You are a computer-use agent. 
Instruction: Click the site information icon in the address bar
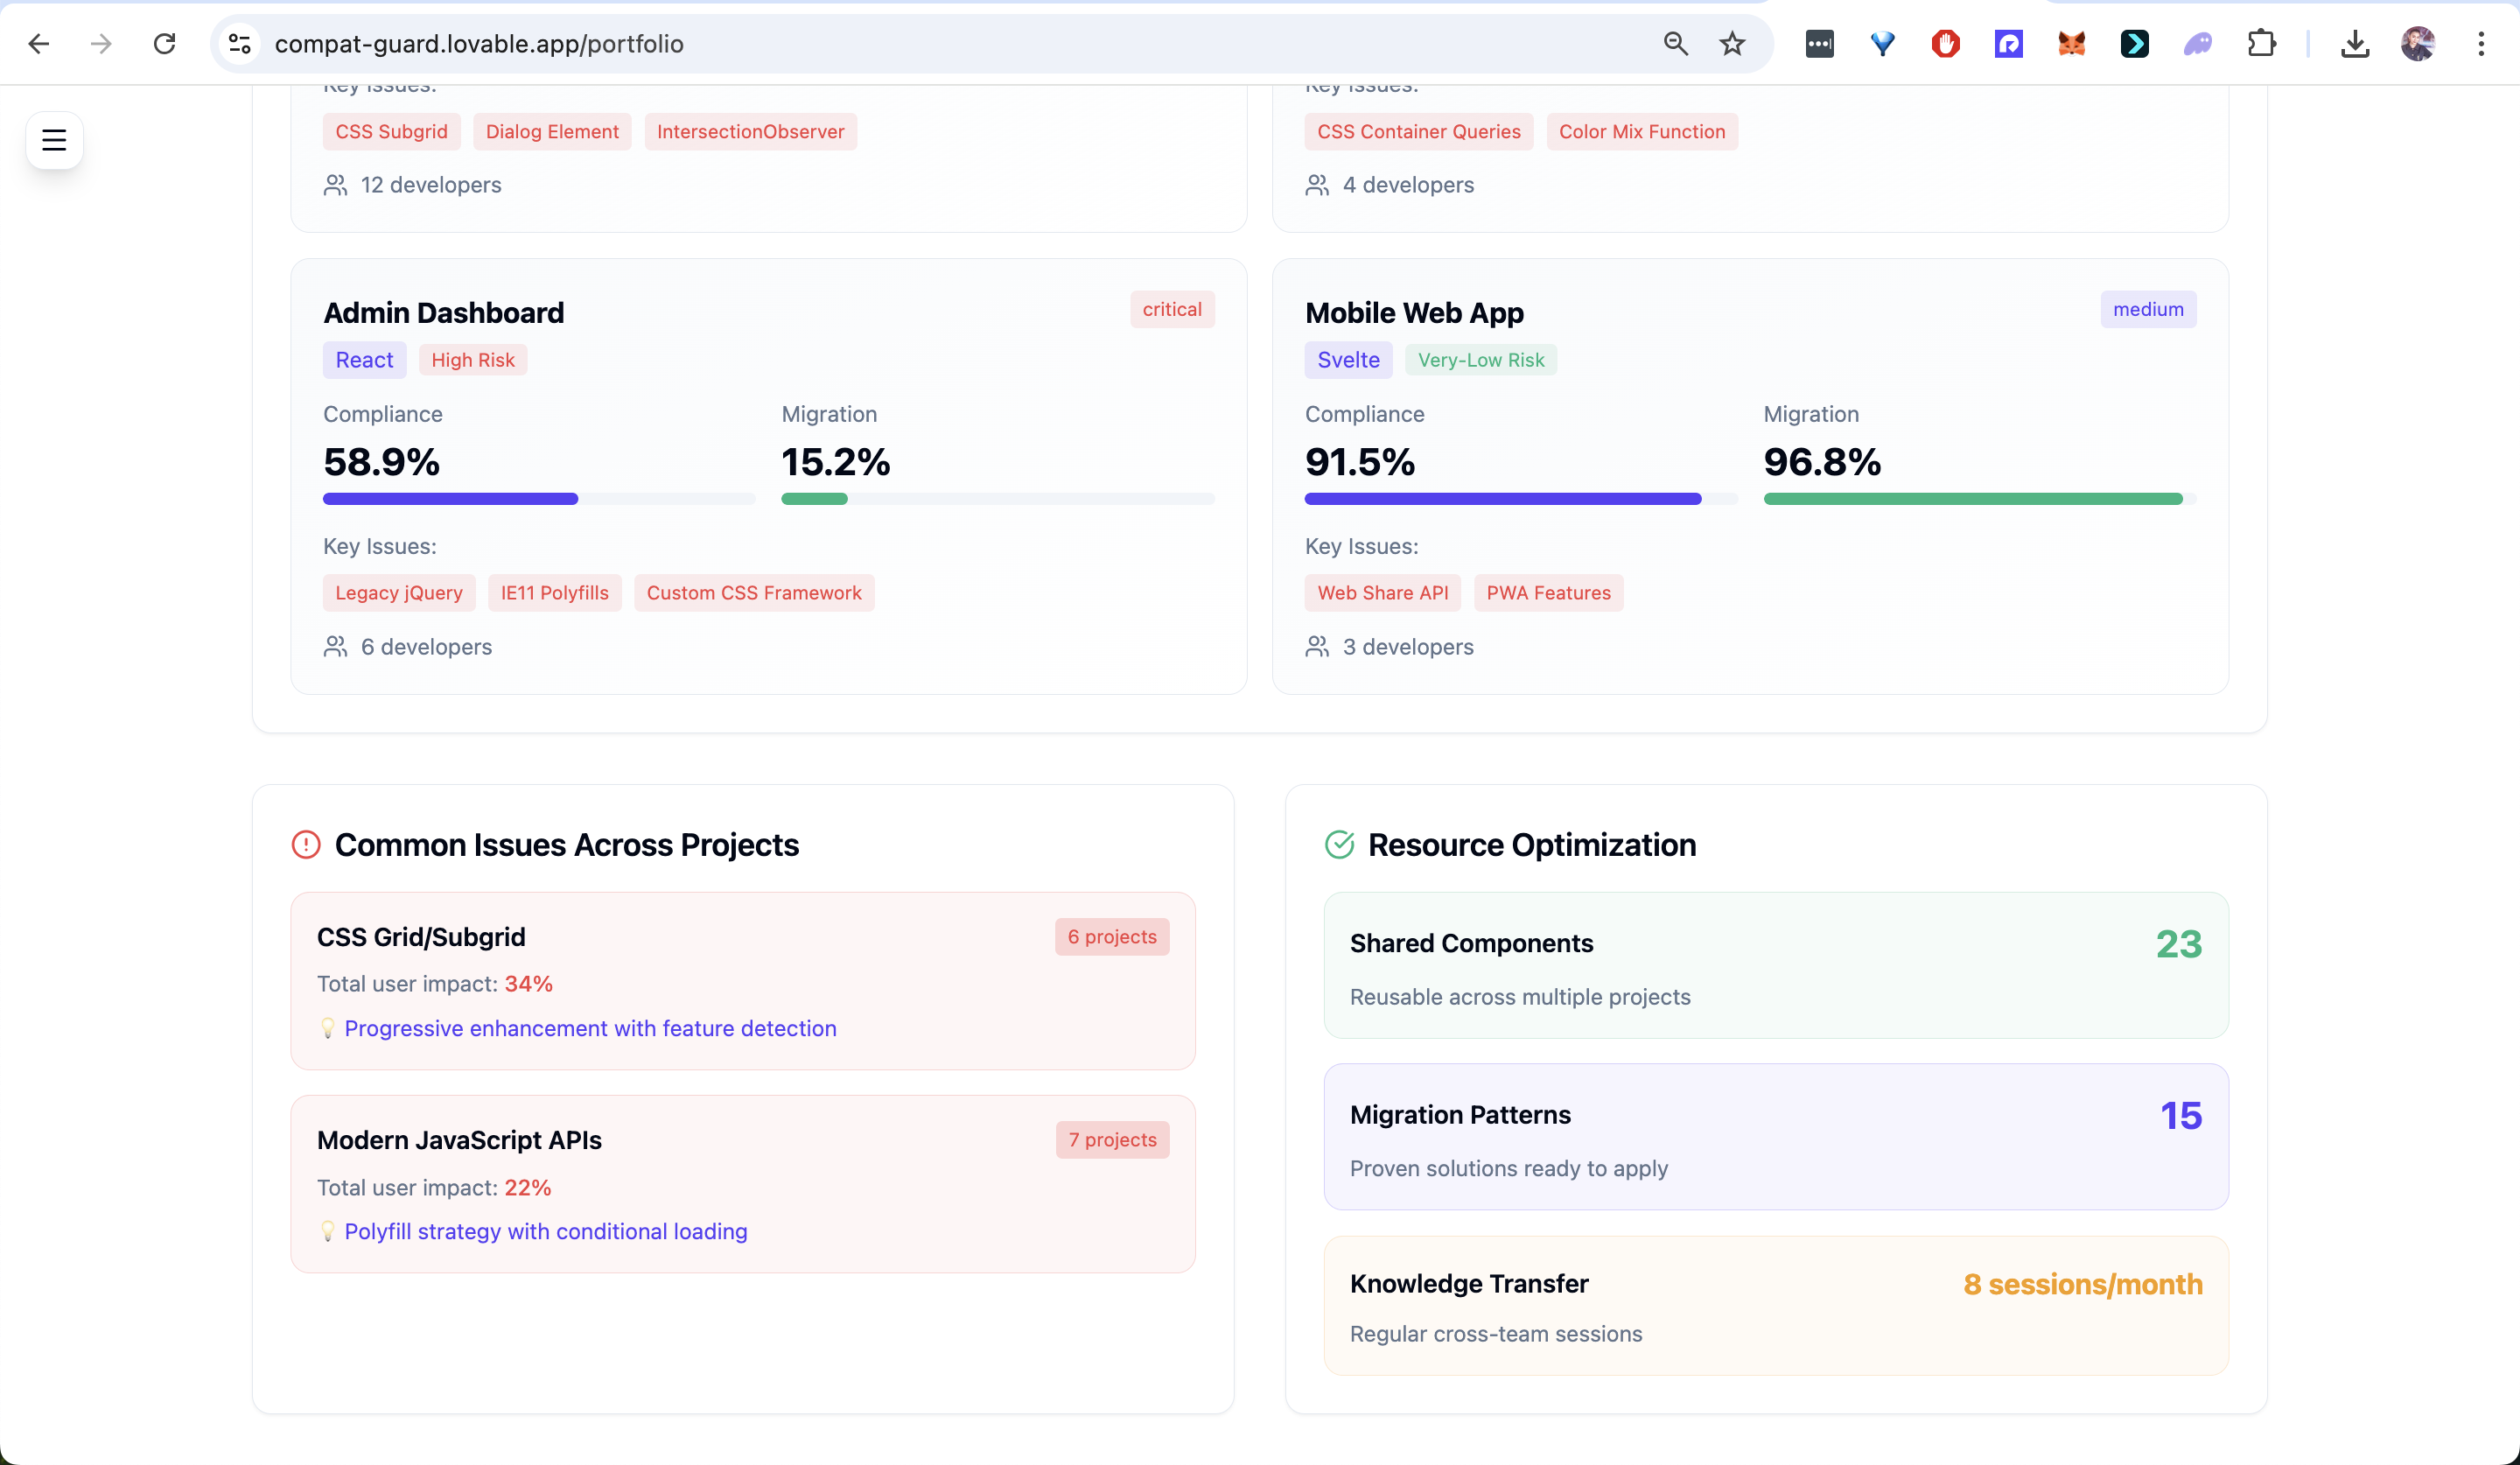240,44
